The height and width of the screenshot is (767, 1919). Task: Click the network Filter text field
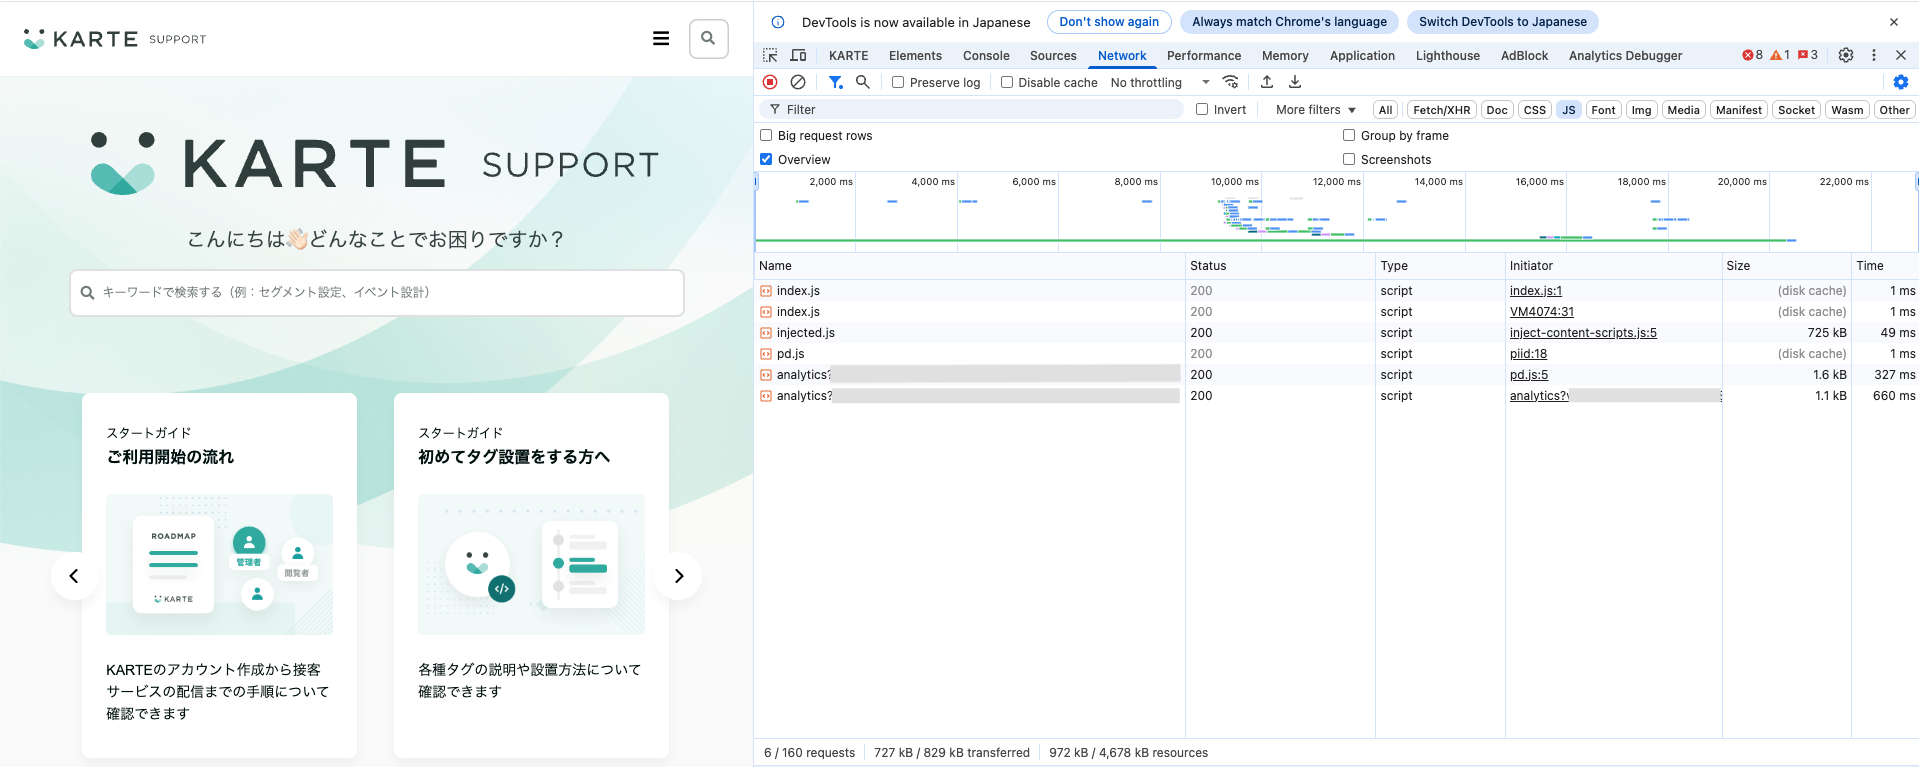coord(972,110)
